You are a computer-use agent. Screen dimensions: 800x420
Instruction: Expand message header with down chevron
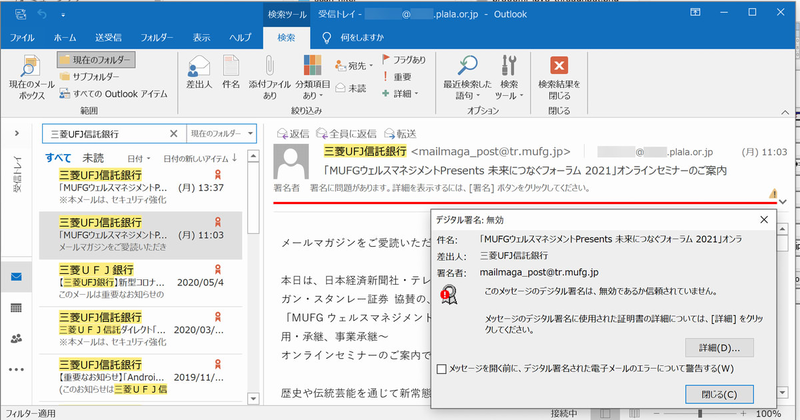783,202
